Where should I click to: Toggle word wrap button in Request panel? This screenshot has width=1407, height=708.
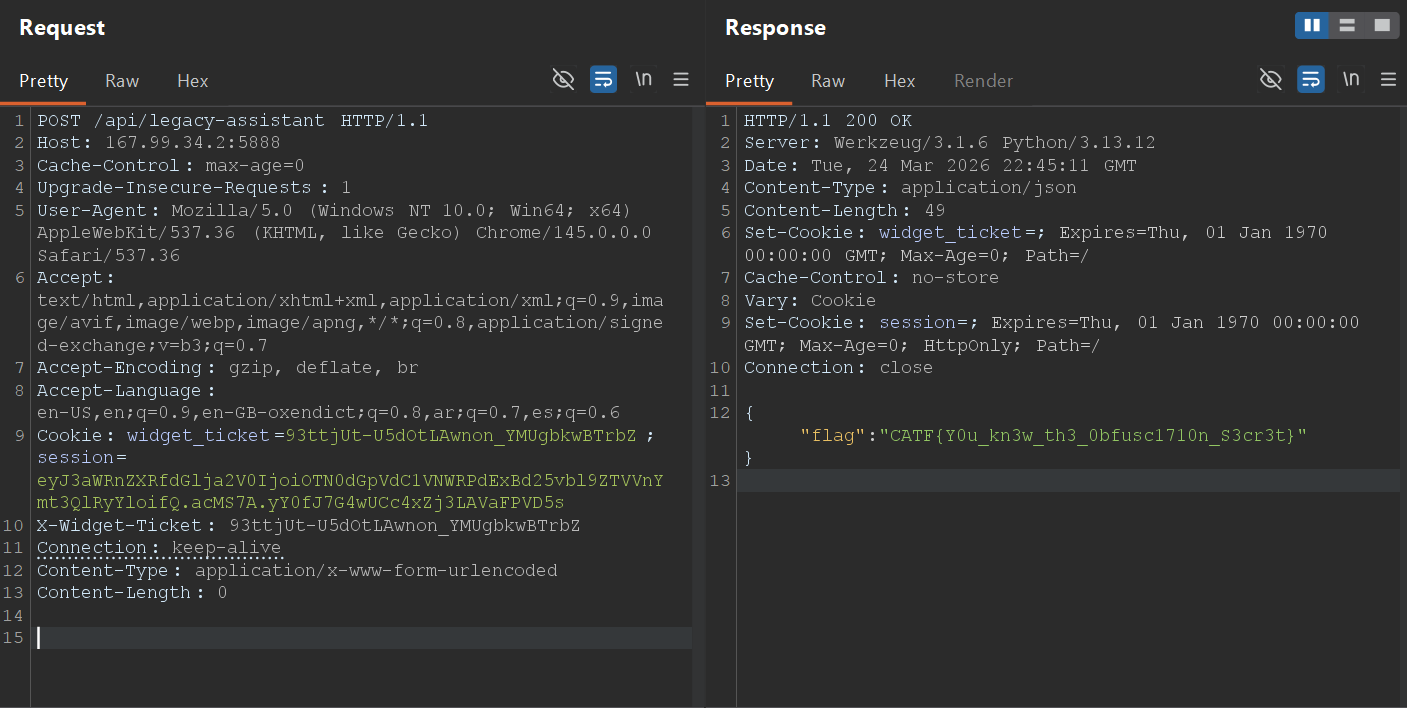(x=603, y=80)
